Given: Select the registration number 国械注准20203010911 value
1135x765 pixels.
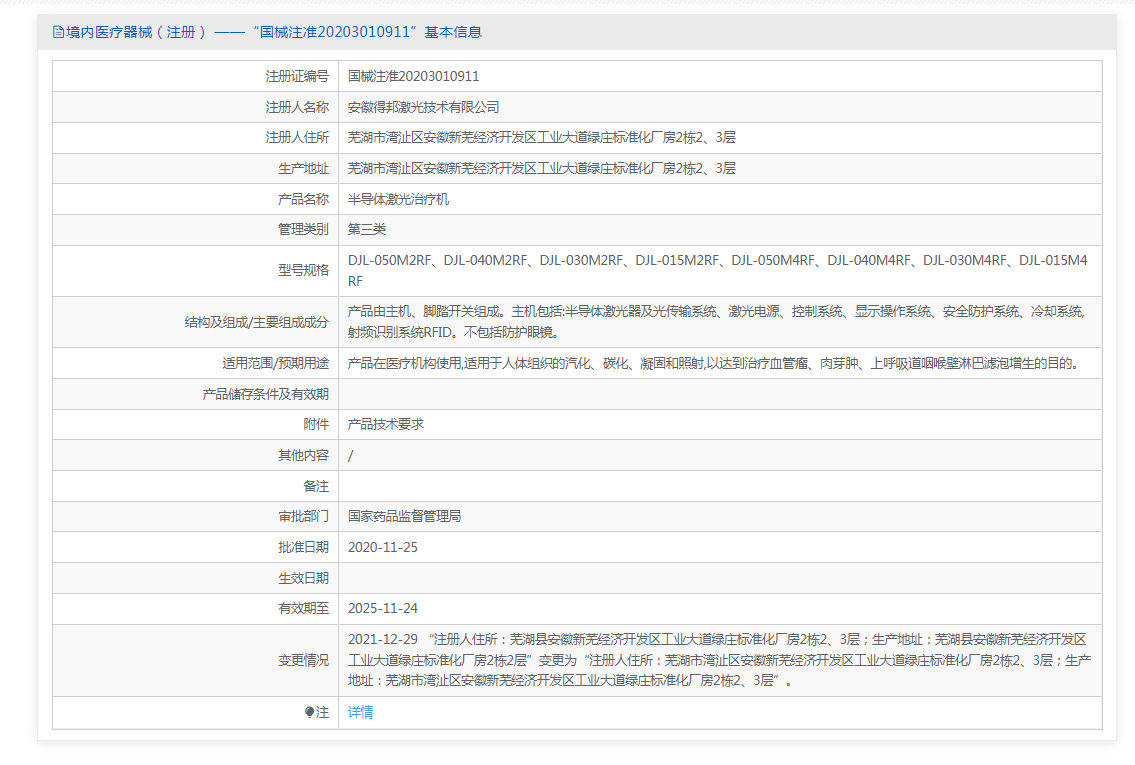Looking at the screenshot, I should (x=413, y=76).
